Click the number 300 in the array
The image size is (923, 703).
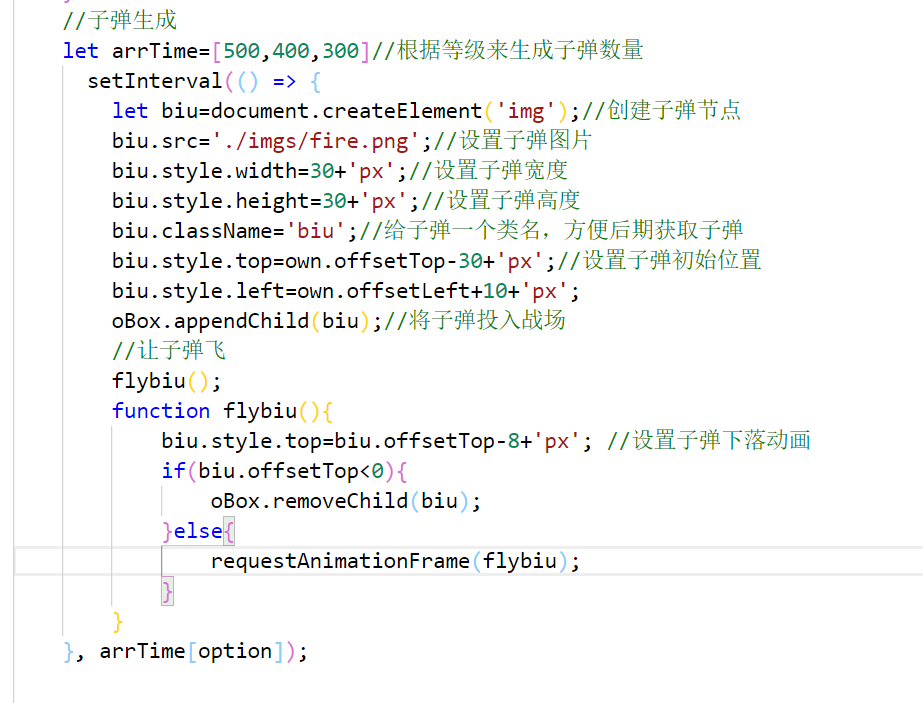(x=340, y=51)
